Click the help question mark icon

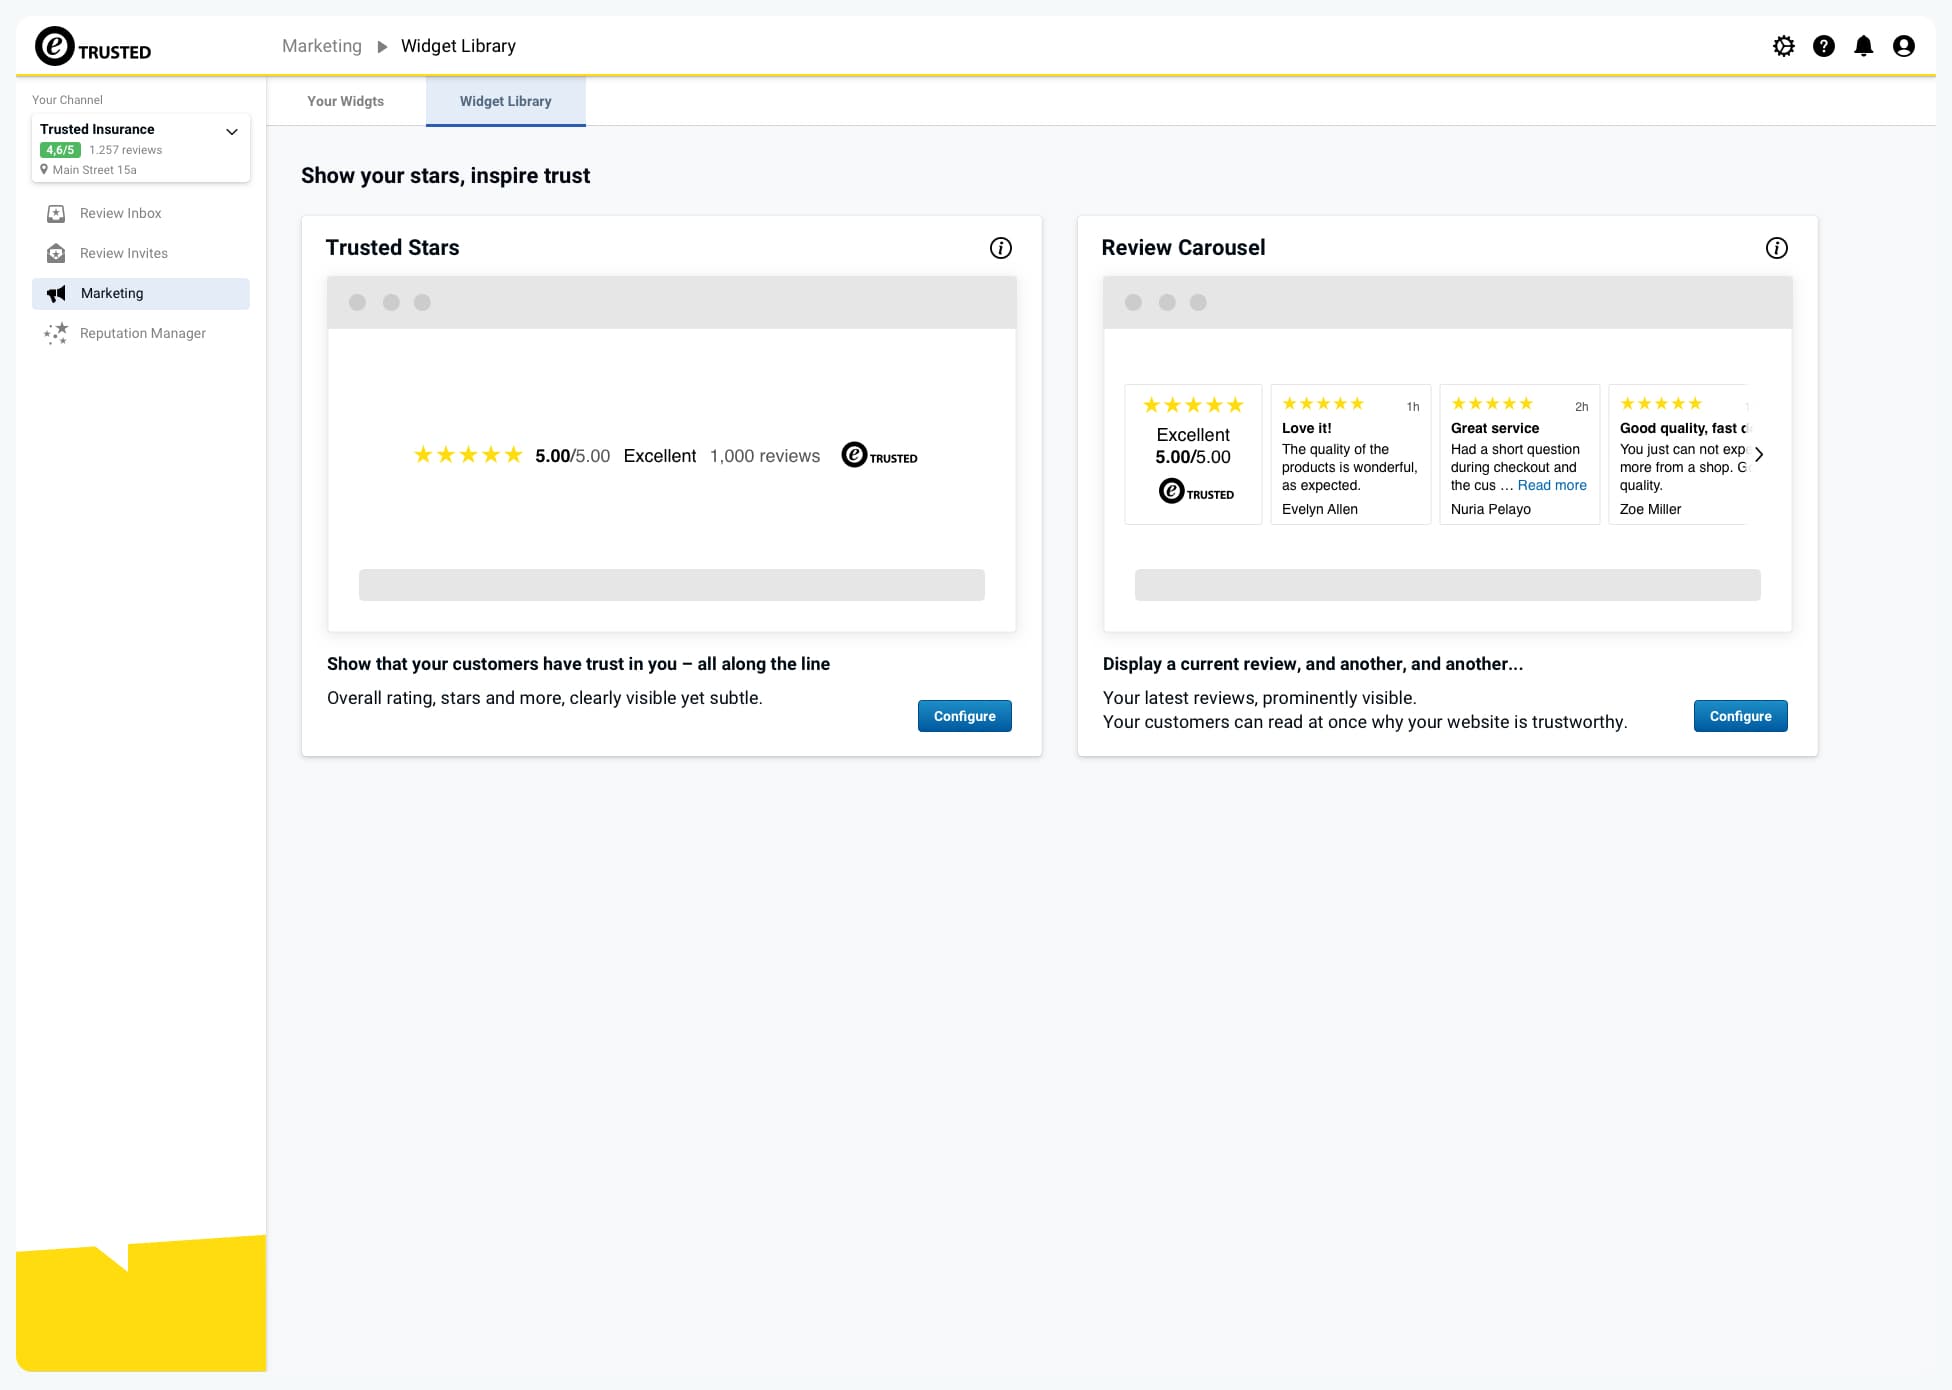(1823, 46)
